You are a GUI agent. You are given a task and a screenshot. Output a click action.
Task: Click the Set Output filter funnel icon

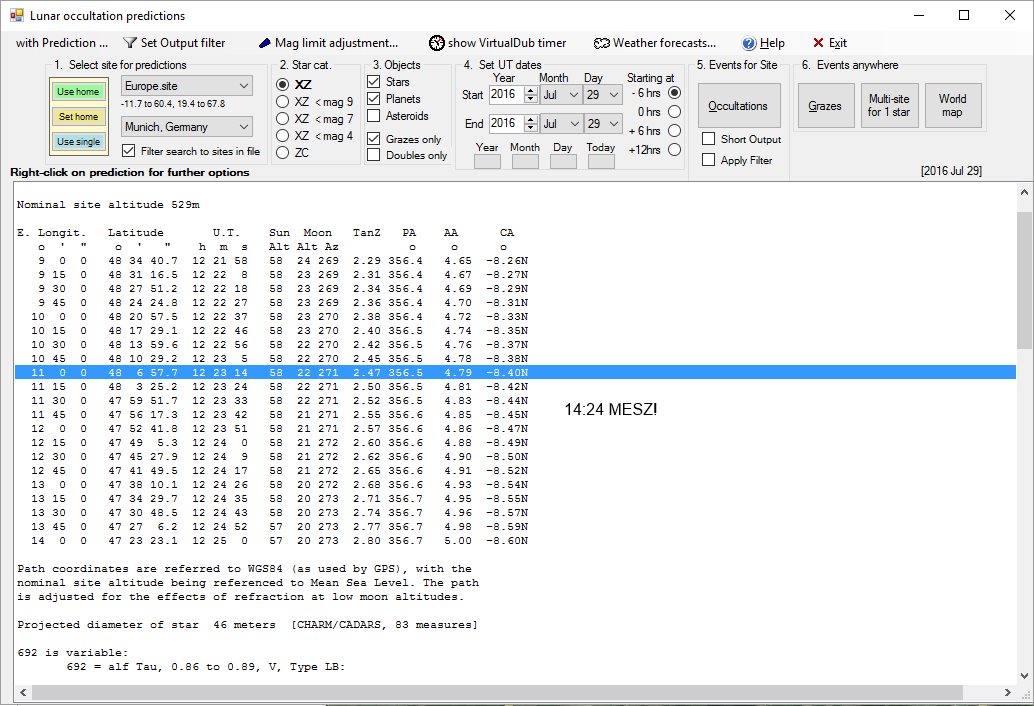pyautogui.click(x=129, y=43)
